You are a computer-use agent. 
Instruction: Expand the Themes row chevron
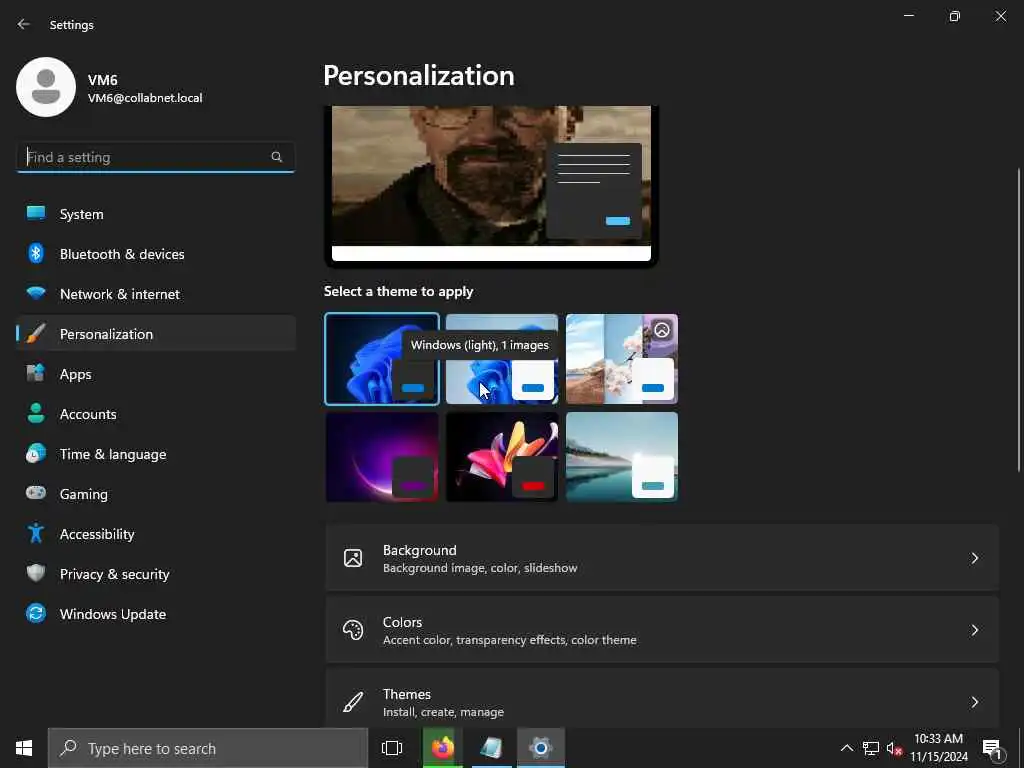[x=974, y=702]
